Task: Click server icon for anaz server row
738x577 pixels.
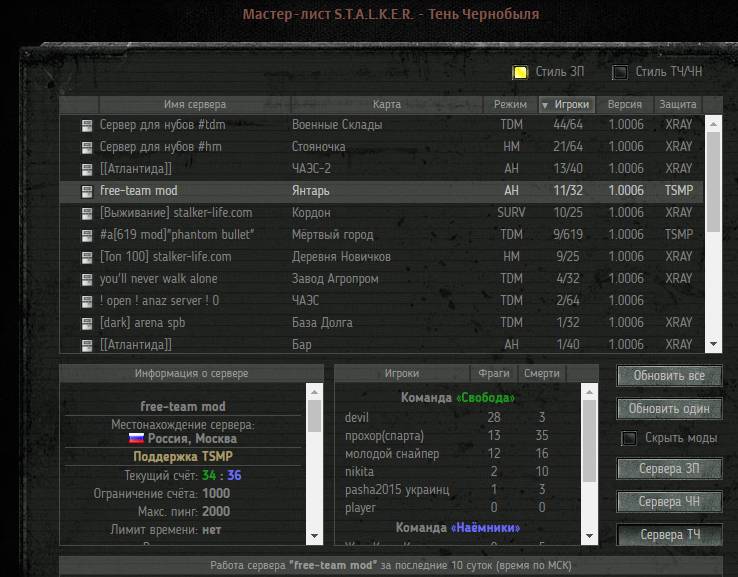Action: [87, 302]
